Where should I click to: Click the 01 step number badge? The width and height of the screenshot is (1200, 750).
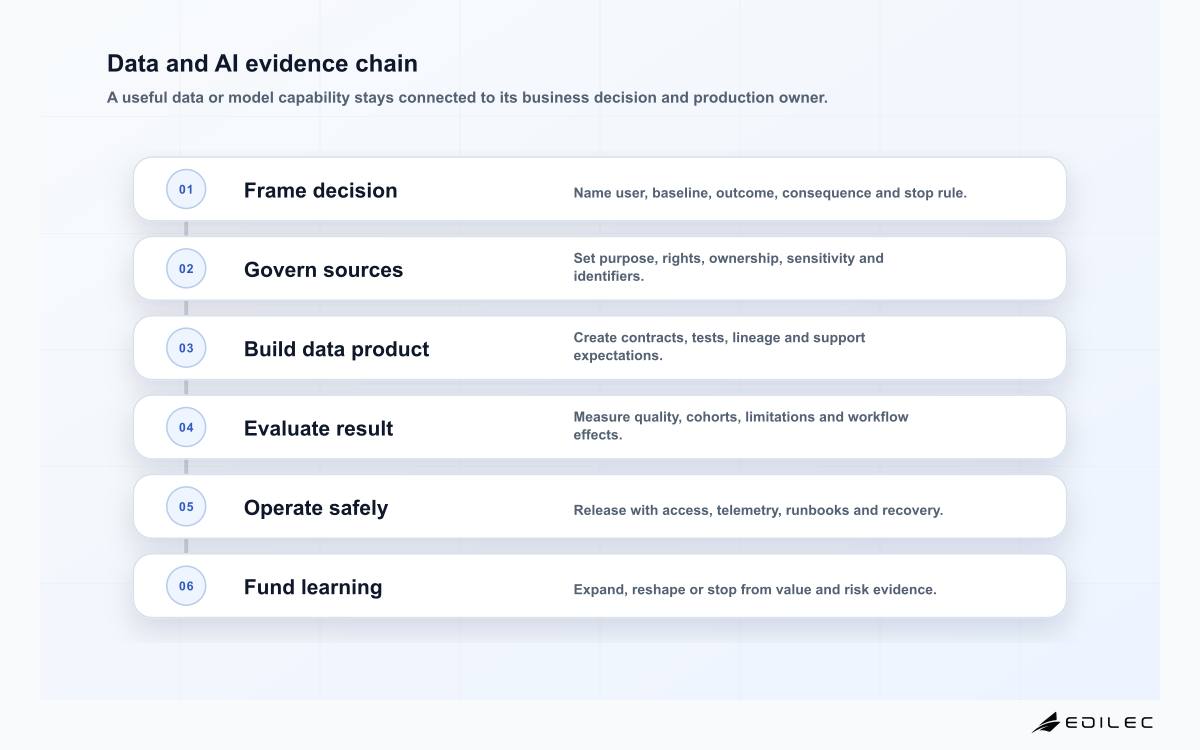click(186, 189)
